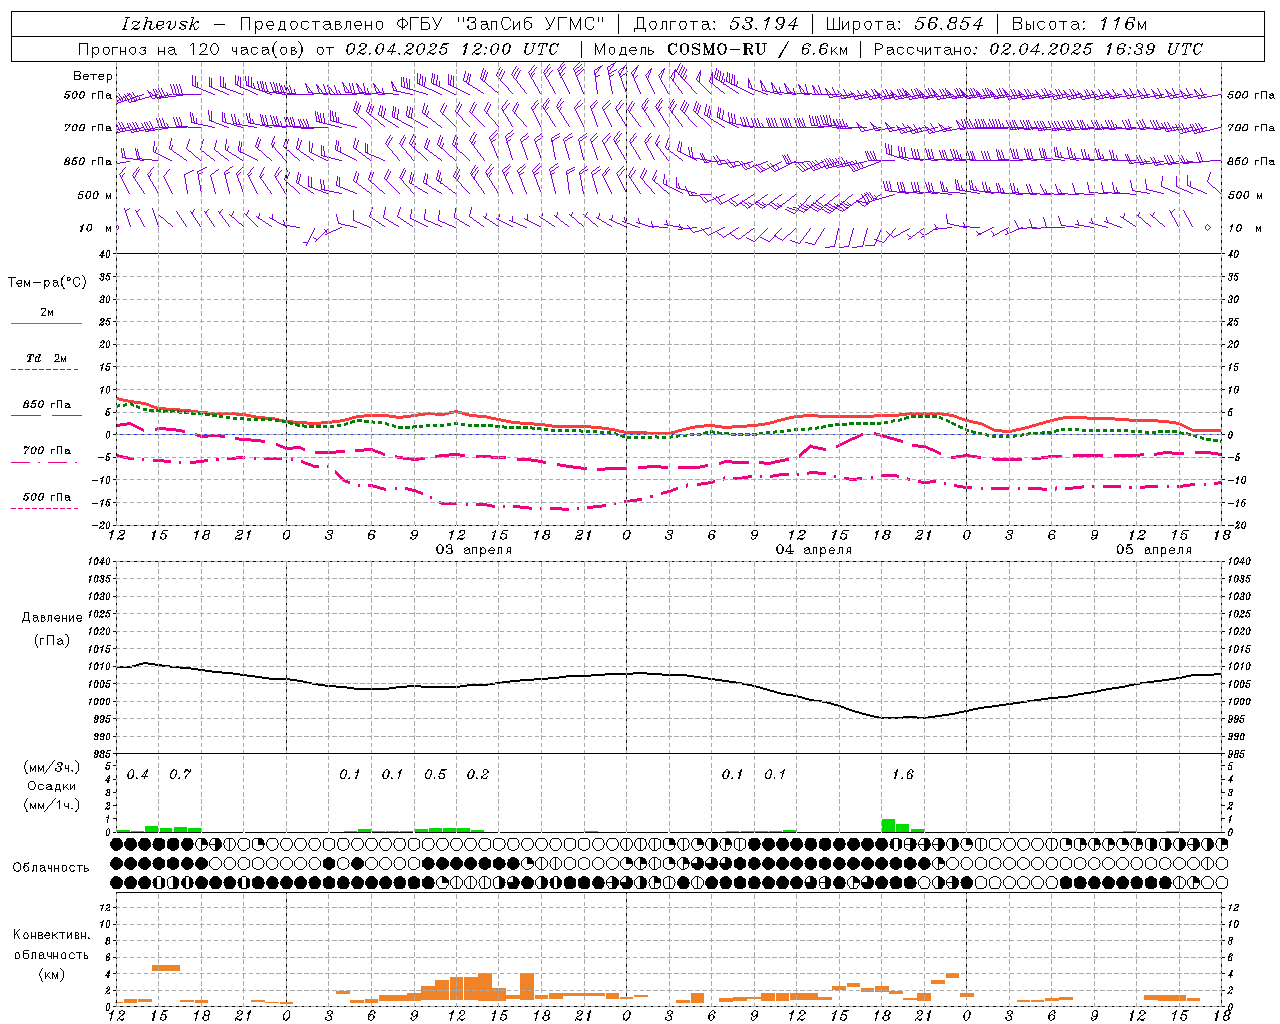Click the (мм/3ч.) precipitation unit label

coord(52,768)
